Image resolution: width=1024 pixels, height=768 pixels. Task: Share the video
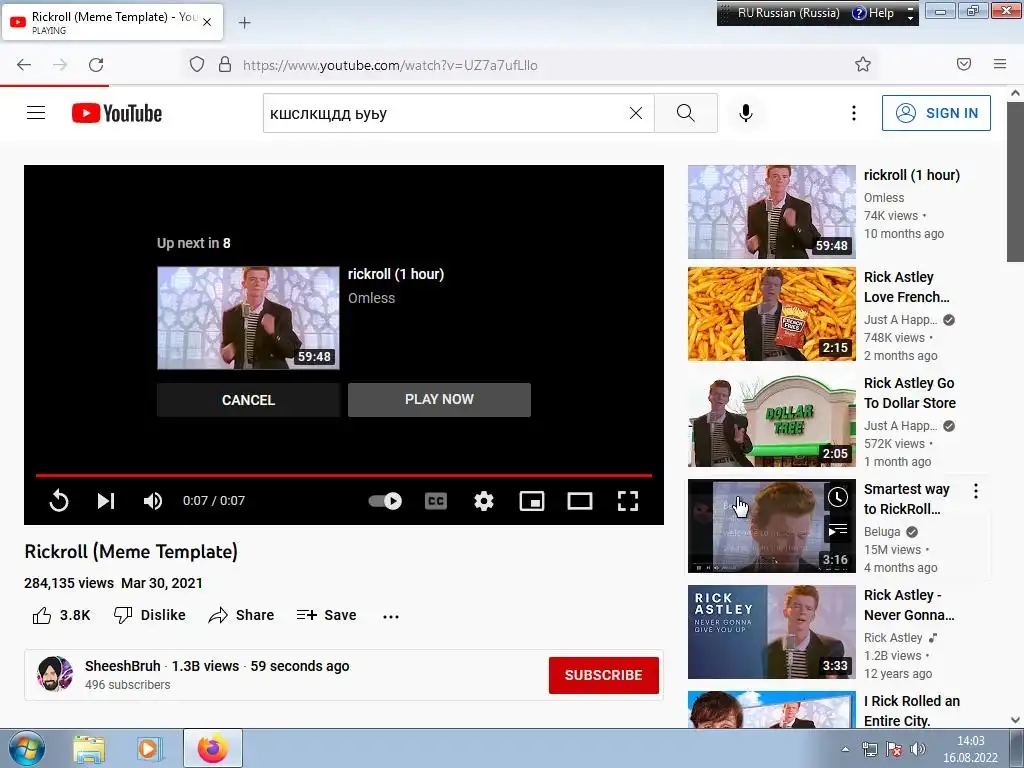coord(241,615)
